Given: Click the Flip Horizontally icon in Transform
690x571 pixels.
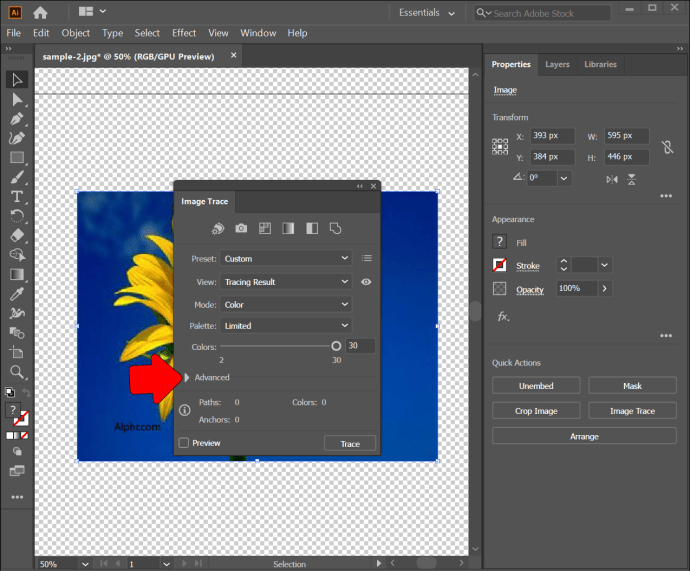Looking at the screenshot, I should pos(612,178).
